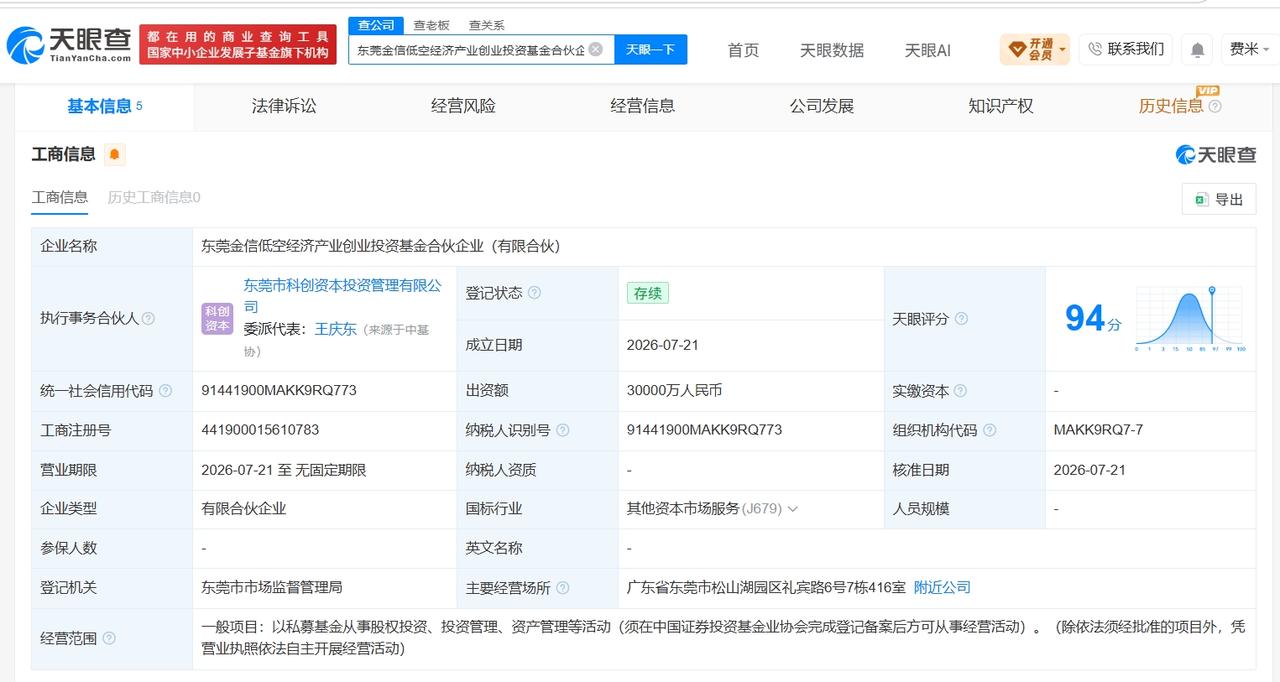Click the address 广东省东莞市松山湖园区礼宾路6号7栋416室
The height and width of the screenshot is (682, 1280).
pyautogui.click(x=766, y=588)
